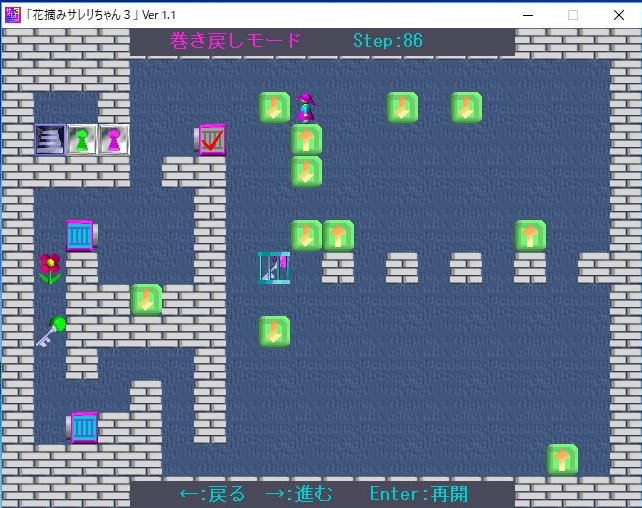Select the staircase exit tile

tap(50, 139)
